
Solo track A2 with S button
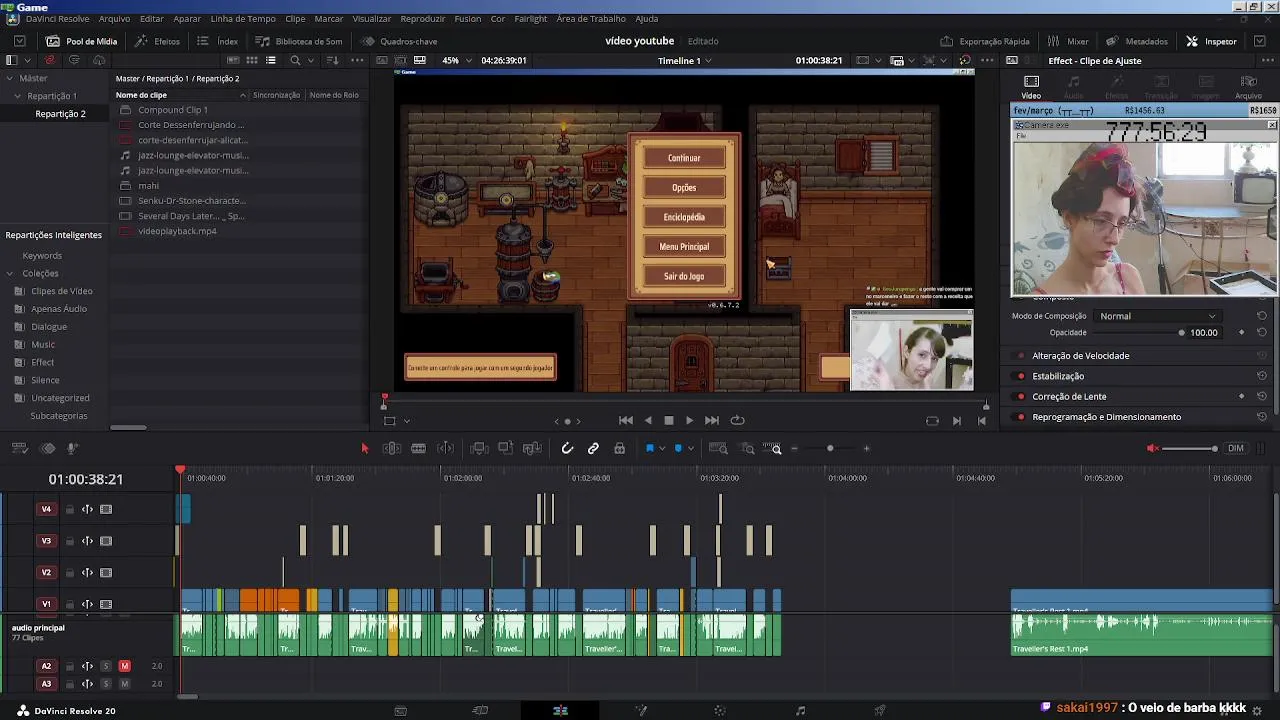click(106, 666)
